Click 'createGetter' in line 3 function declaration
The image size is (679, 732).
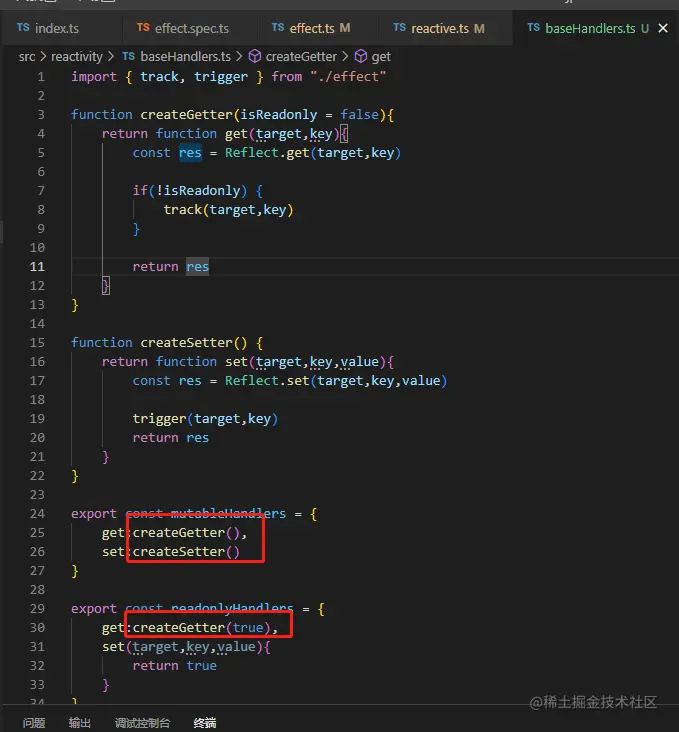click(x=186, y=114)
